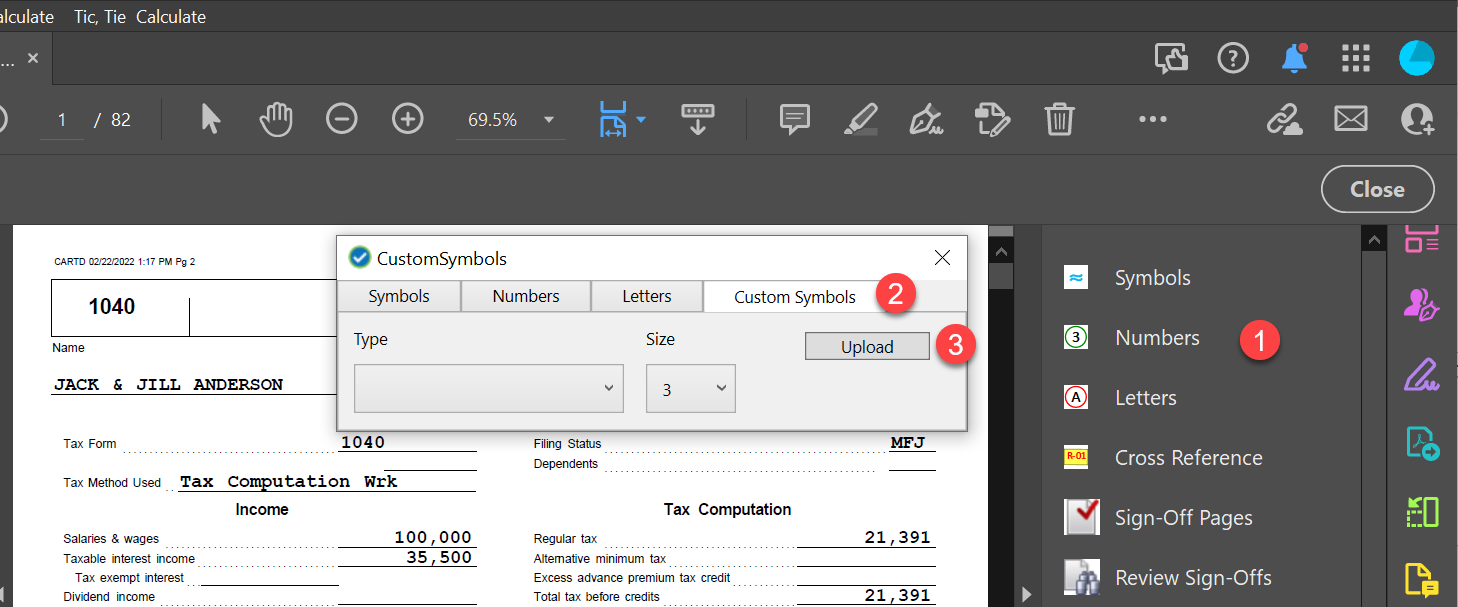This screenshot has width=1458, height=607.
Task: Click the Upload button
Action: pyautogui.click(x=866, y=346)
